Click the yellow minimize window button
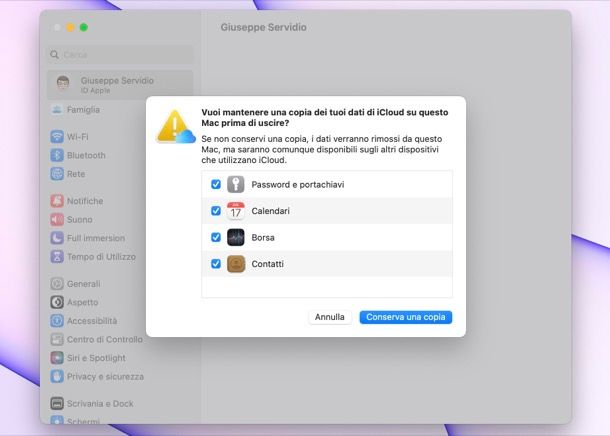This screenshot has width=610, height=436. (70, 28)
